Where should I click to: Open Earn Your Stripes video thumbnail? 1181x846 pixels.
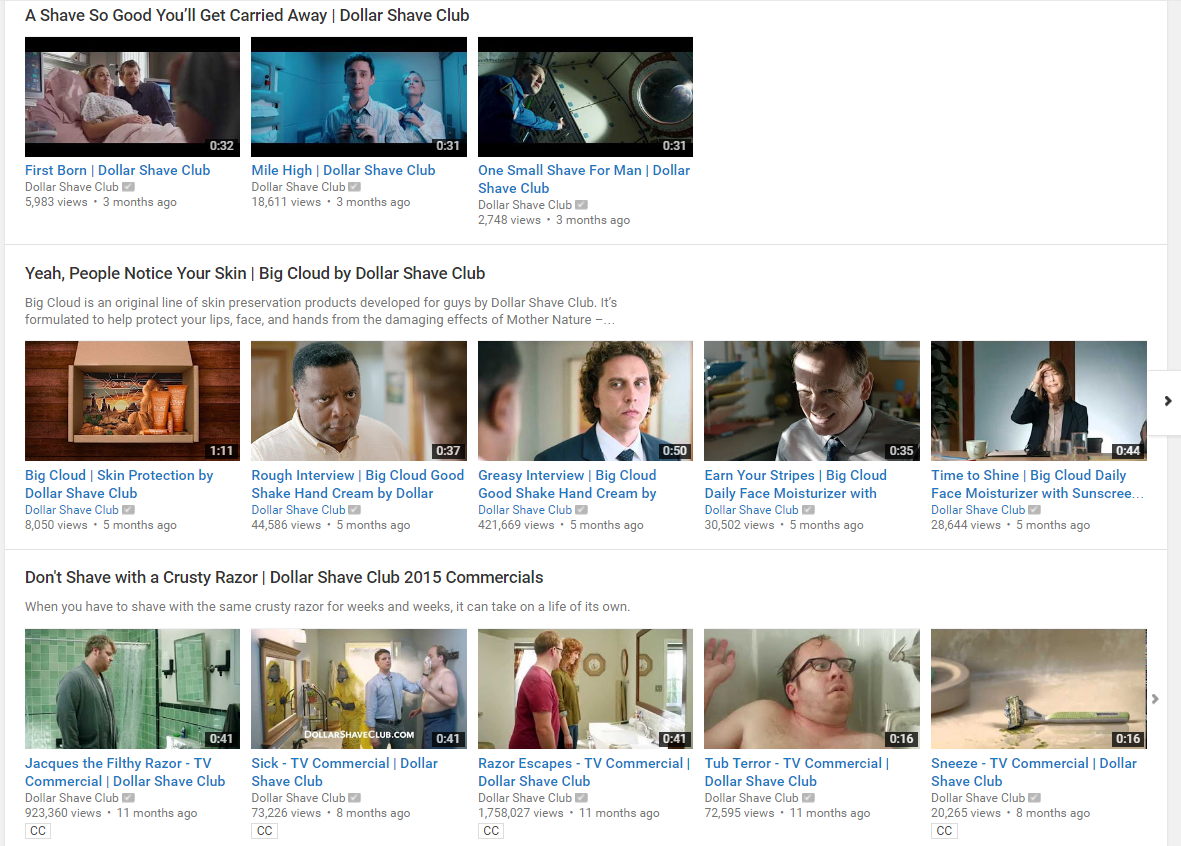coord(812,401)
